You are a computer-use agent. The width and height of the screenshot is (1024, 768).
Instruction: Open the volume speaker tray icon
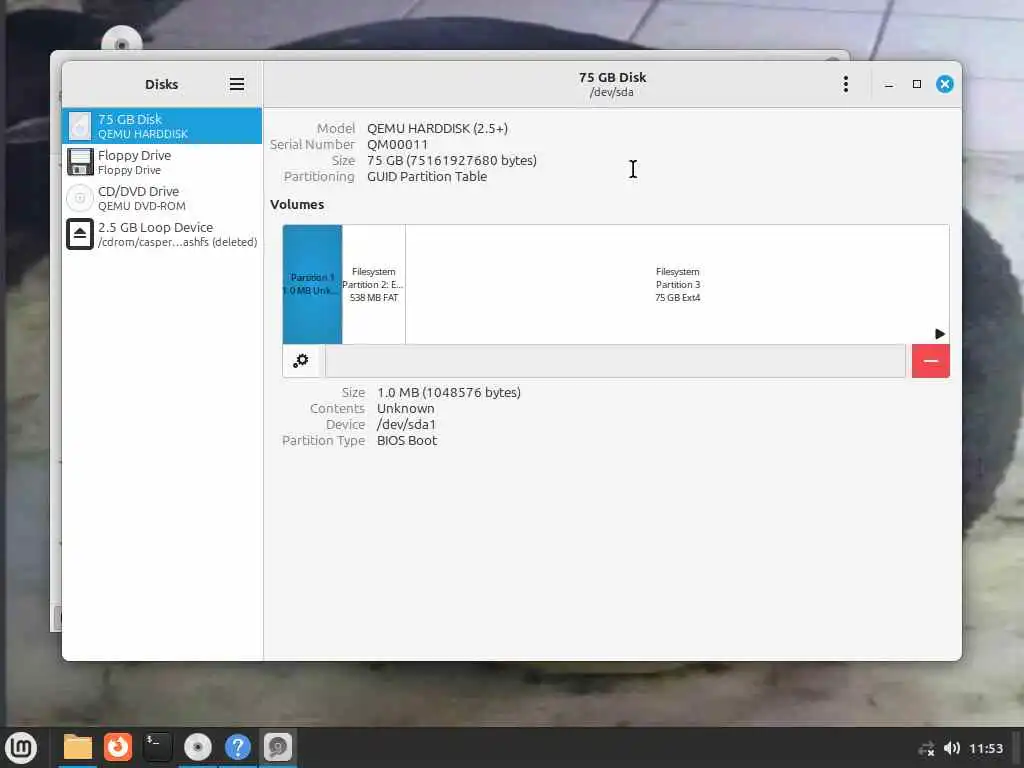pyautogui.click(x=952, y=748)
